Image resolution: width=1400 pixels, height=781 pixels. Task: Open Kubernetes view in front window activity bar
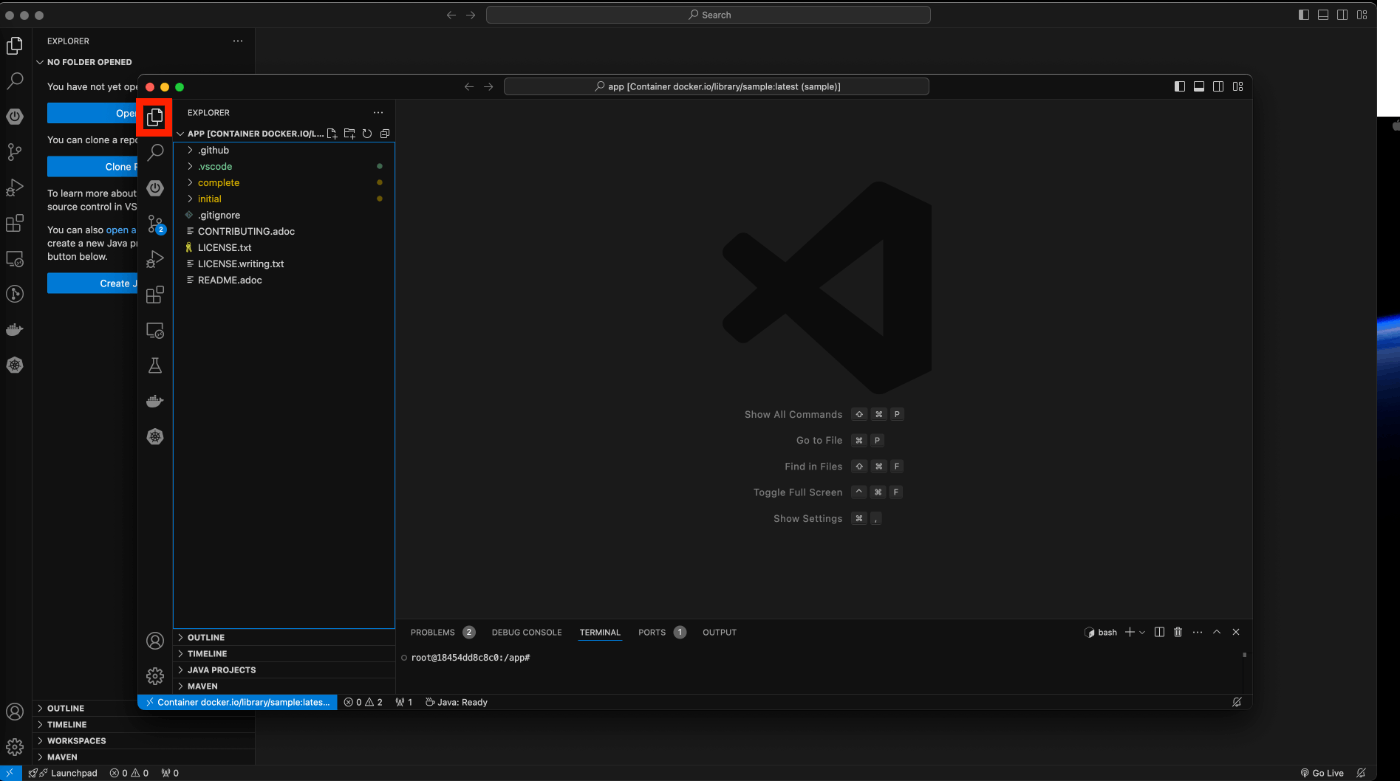155,437
